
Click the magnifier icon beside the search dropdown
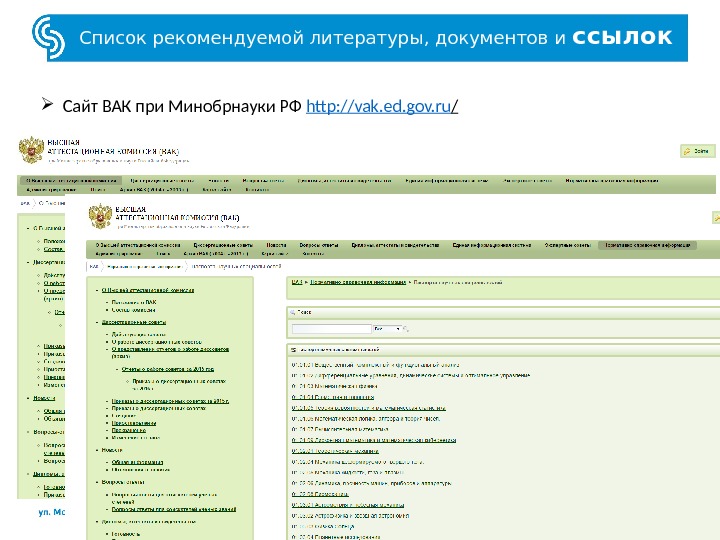tap(406, 329)
